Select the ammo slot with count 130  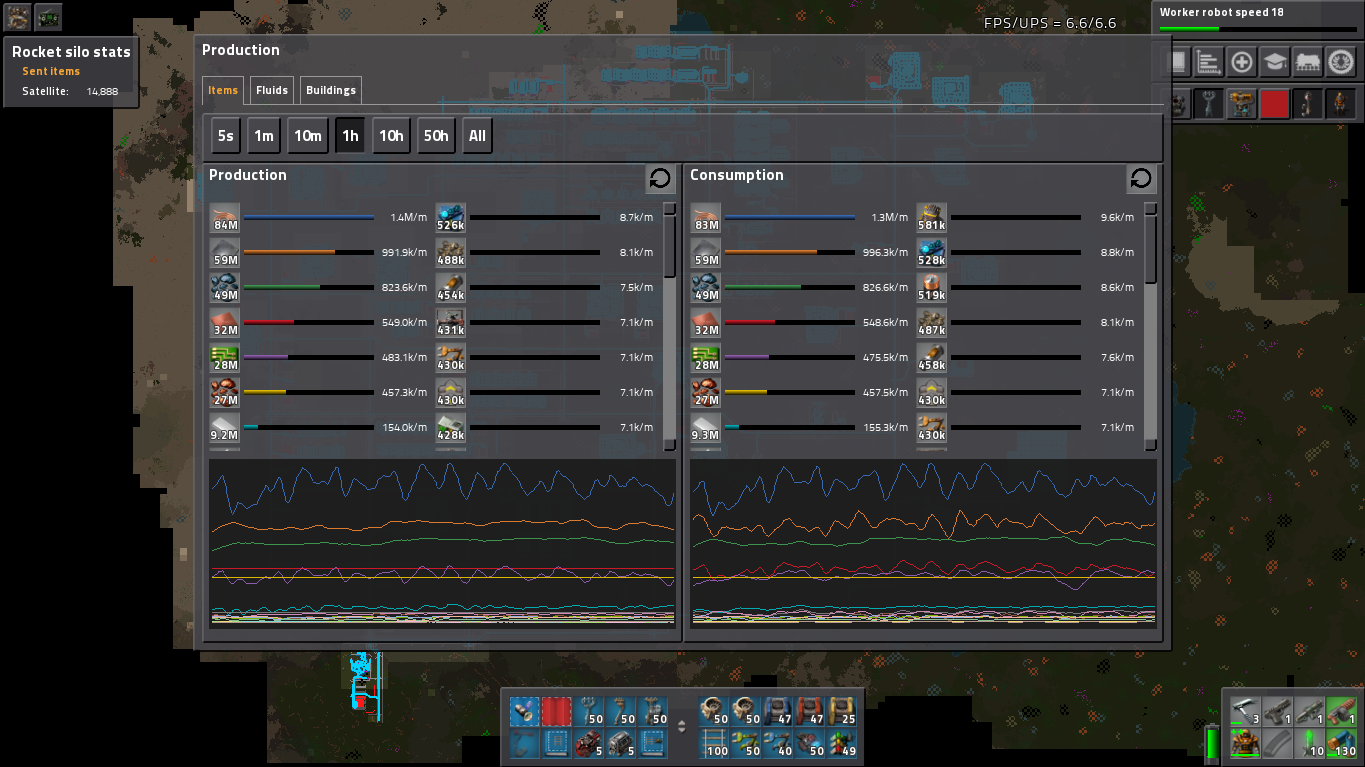click(1341, 744)
